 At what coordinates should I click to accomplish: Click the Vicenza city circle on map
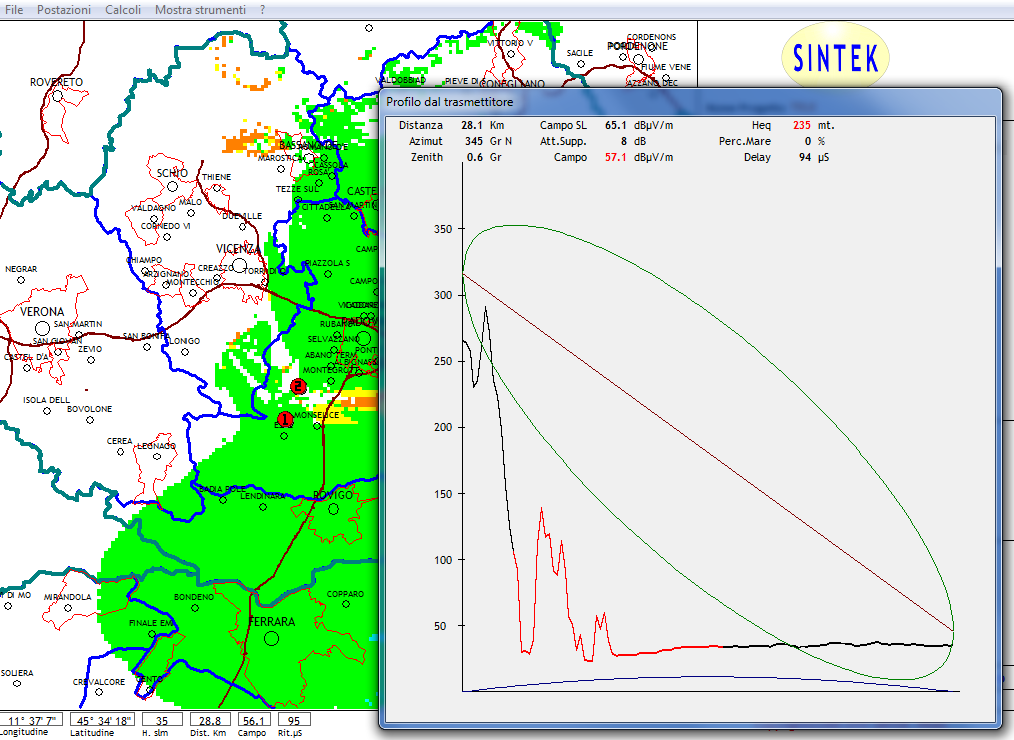point(240,265)
